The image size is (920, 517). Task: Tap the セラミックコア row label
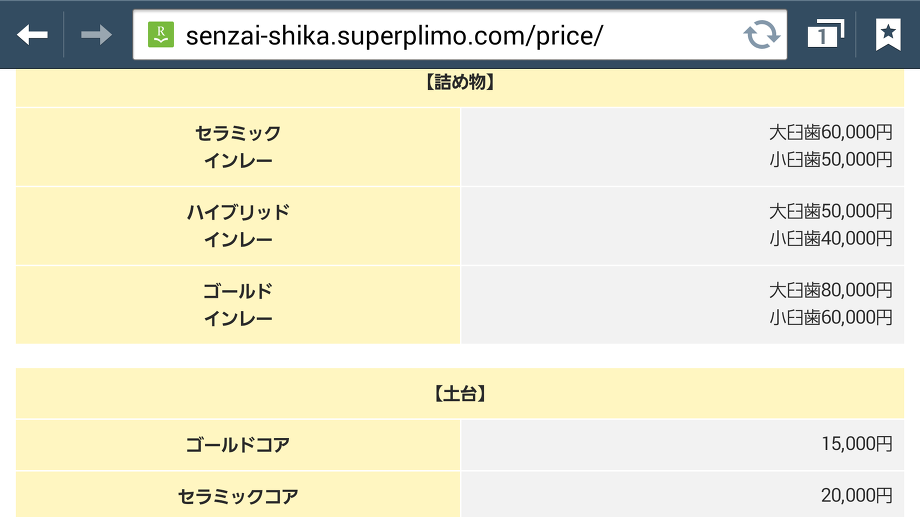238,495
